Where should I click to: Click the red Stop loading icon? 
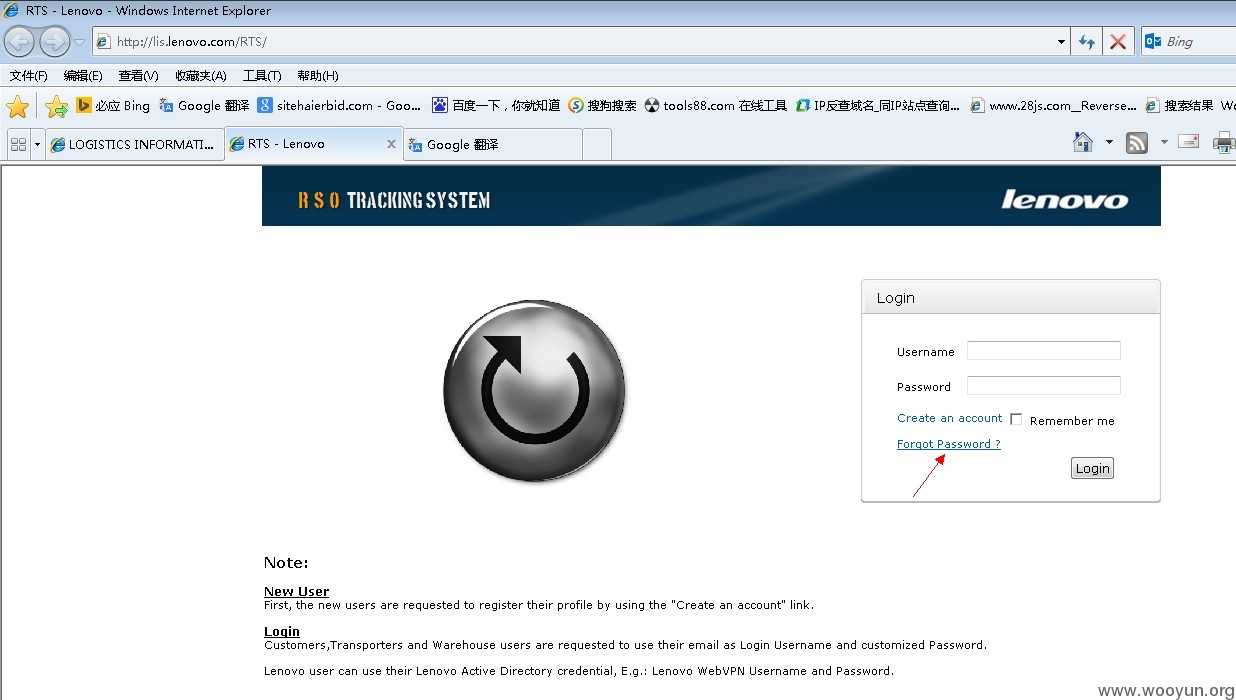point(1118,42)
